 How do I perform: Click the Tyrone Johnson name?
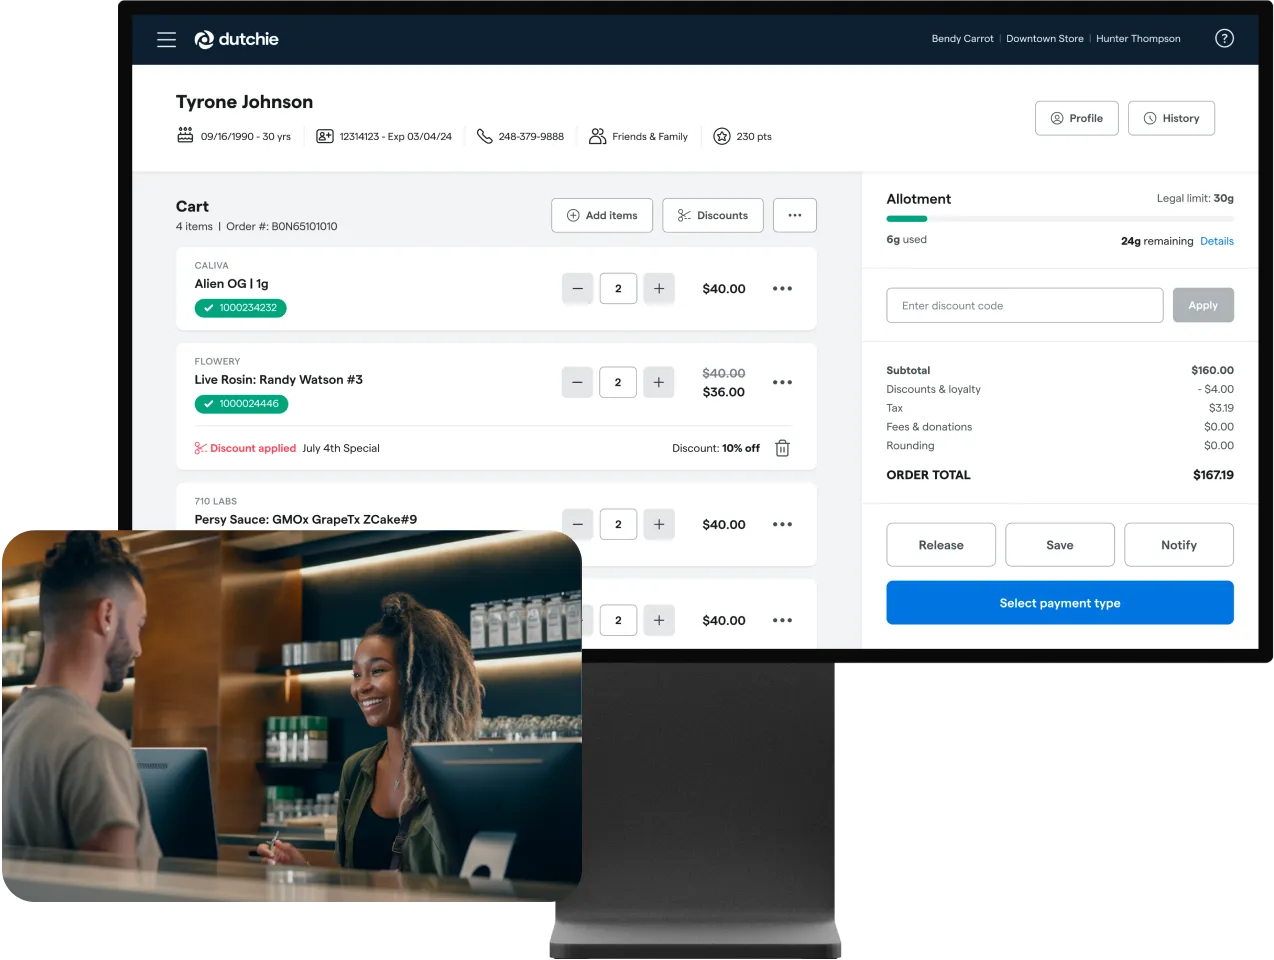click(244, 102)
